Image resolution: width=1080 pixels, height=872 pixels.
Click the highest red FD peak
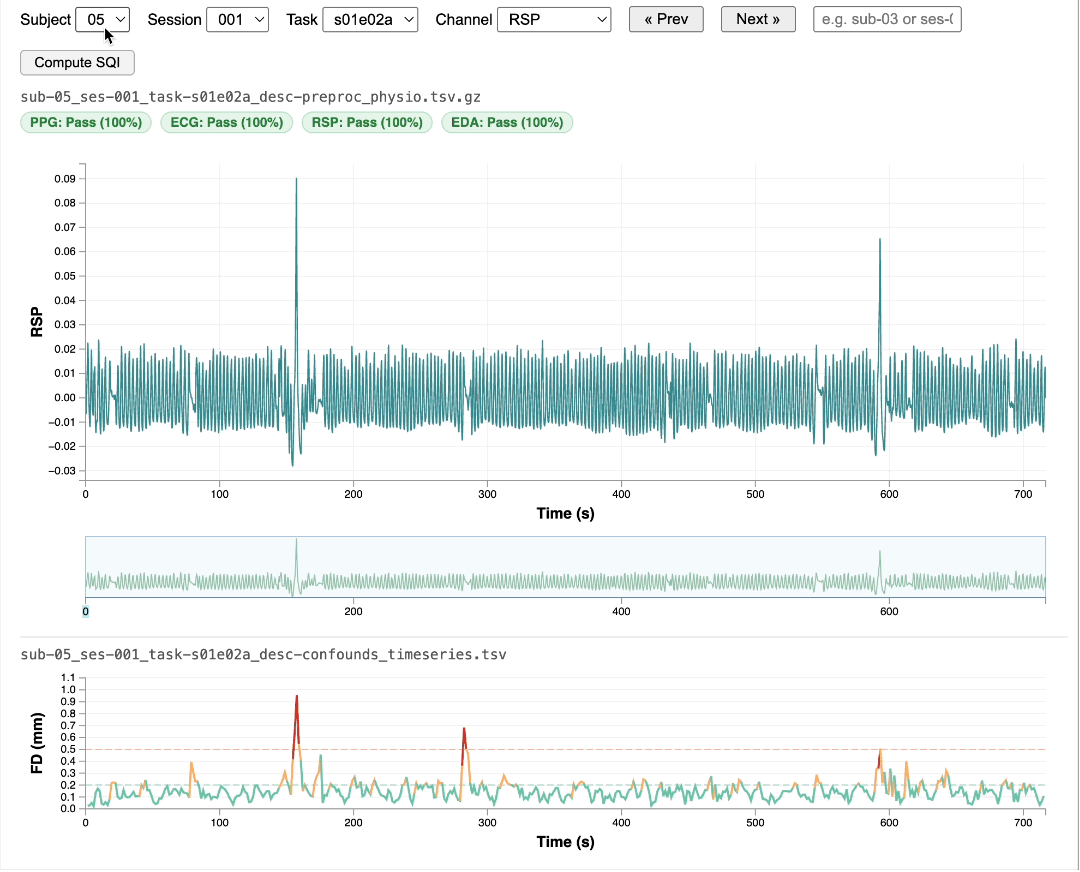[296, 698]
